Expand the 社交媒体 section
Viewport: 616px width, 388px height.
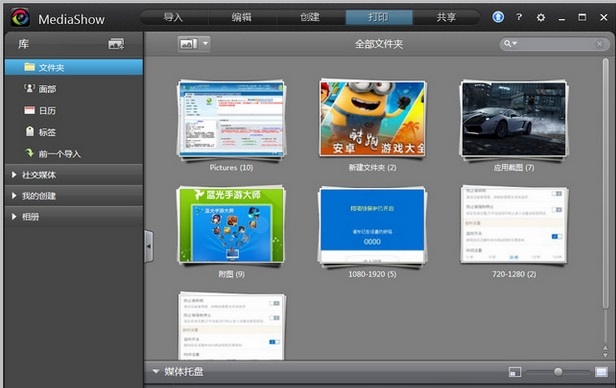click(x=74, y=175)
